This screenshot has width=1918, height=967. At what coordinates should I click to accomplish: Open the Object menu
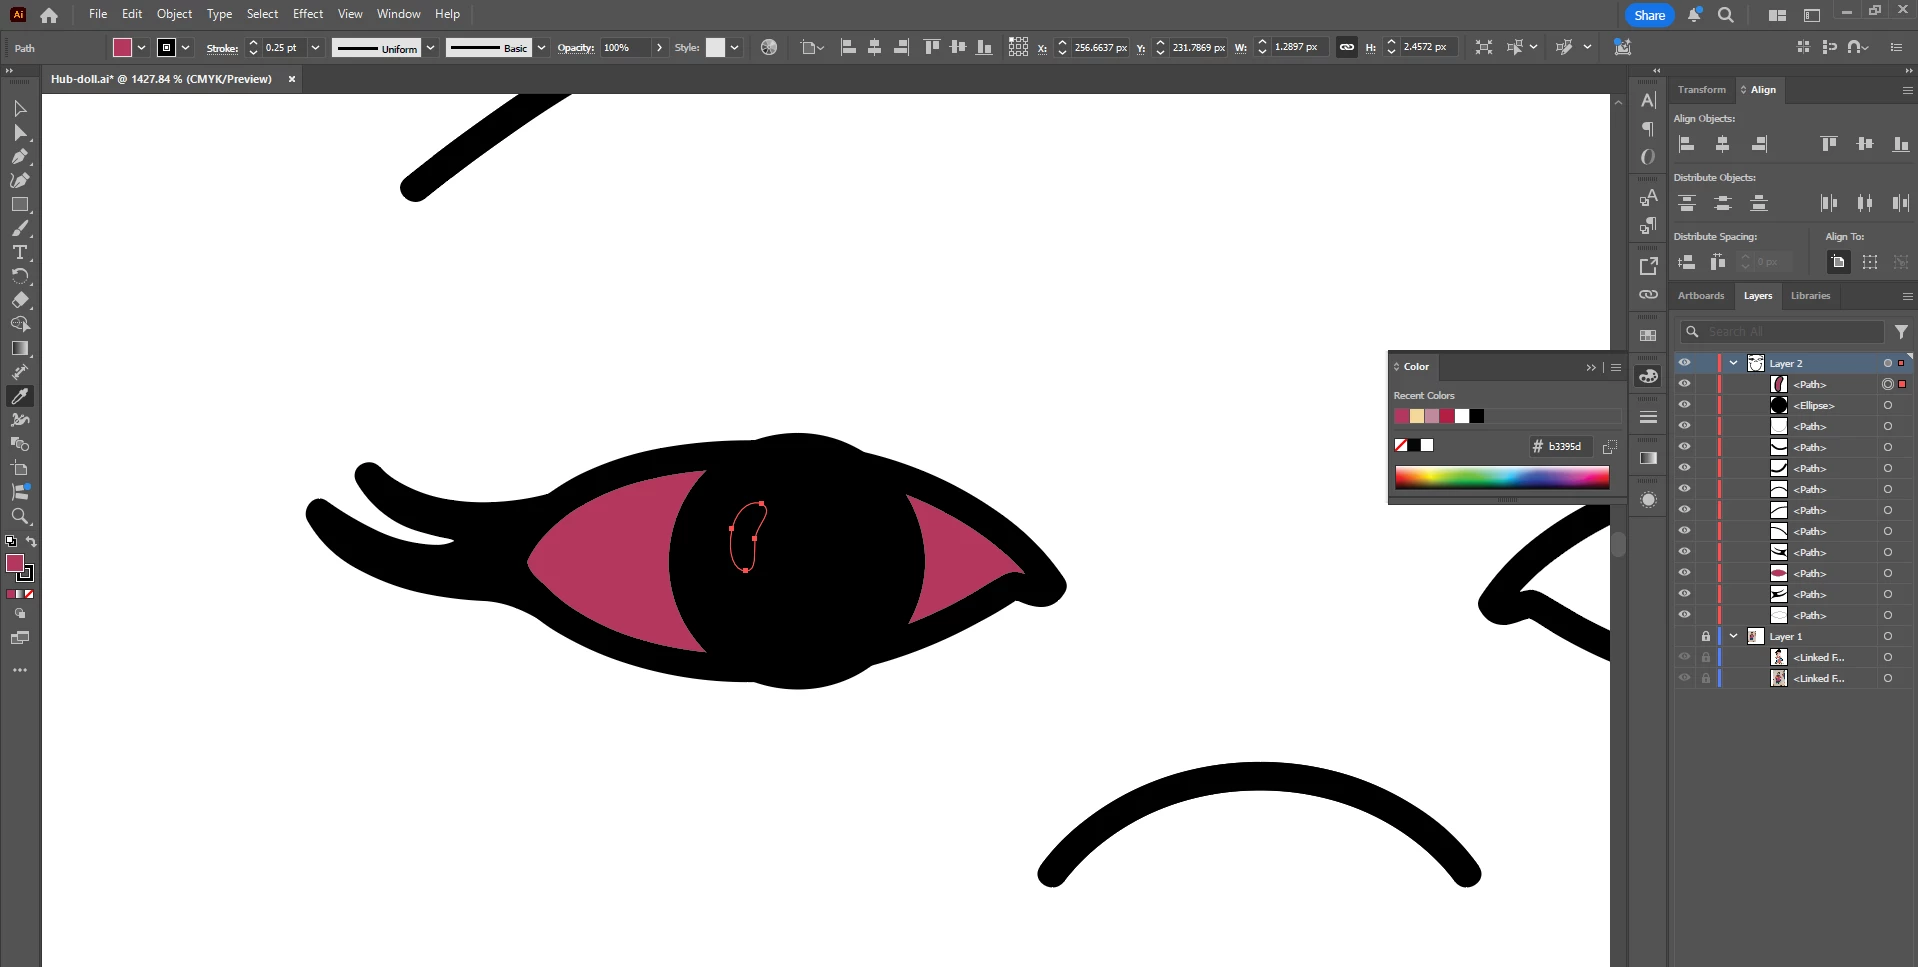coord(174,14)
